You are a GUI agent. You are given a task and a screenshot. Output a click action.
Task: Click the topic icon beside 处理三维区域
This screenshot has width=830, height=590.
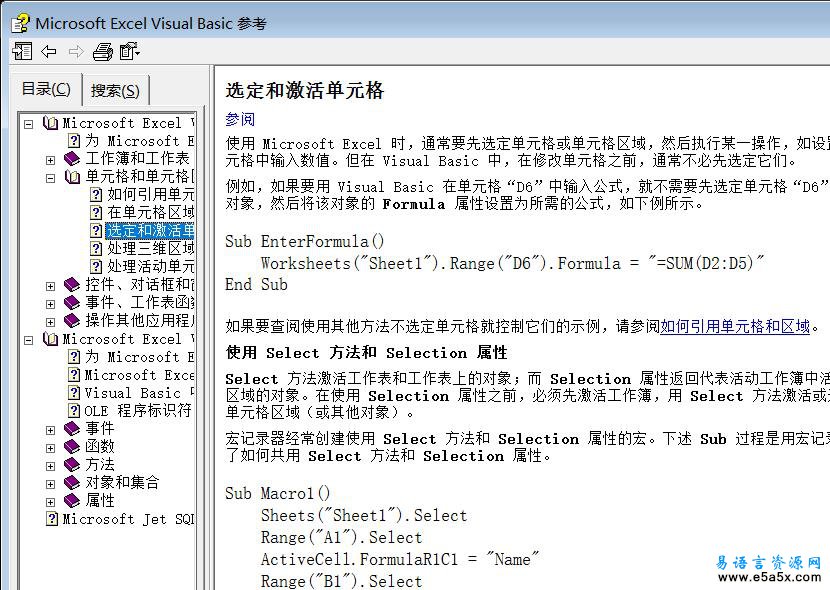point(96,249)
